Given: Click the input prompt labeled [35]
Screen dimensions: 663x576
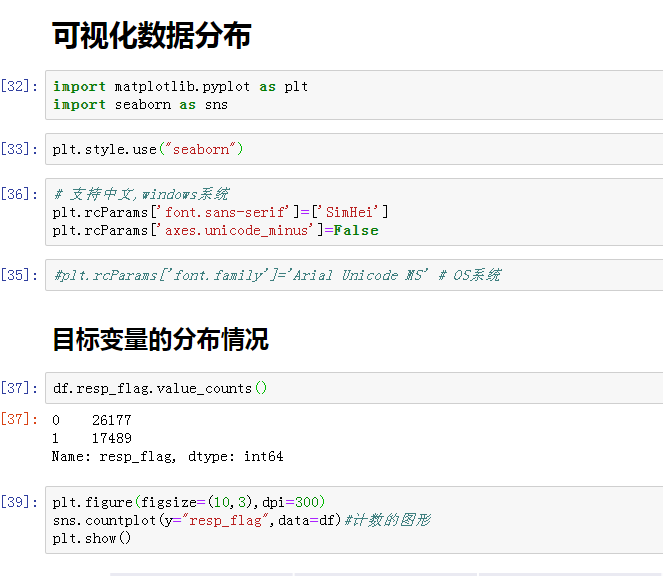Looking at the screenshot, I should (x=20, y=275).
